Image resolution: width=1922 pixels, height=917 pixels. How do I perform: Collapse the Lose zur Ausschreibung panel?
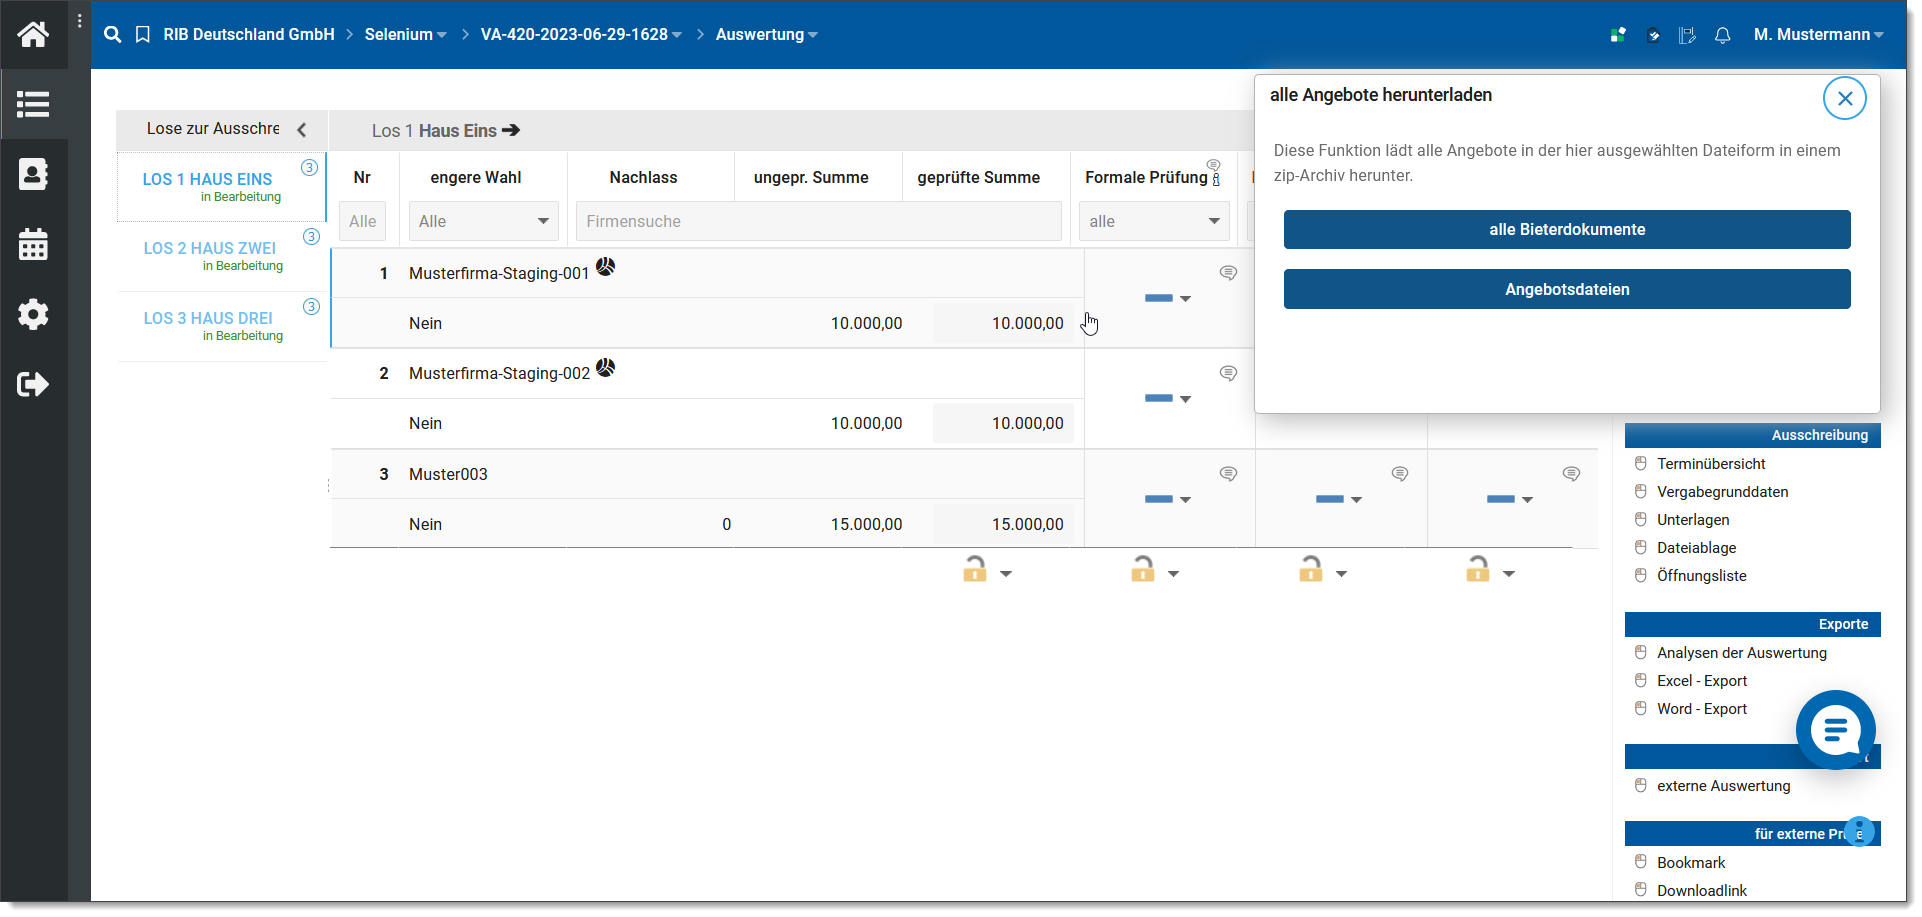[x=302, y=130]
